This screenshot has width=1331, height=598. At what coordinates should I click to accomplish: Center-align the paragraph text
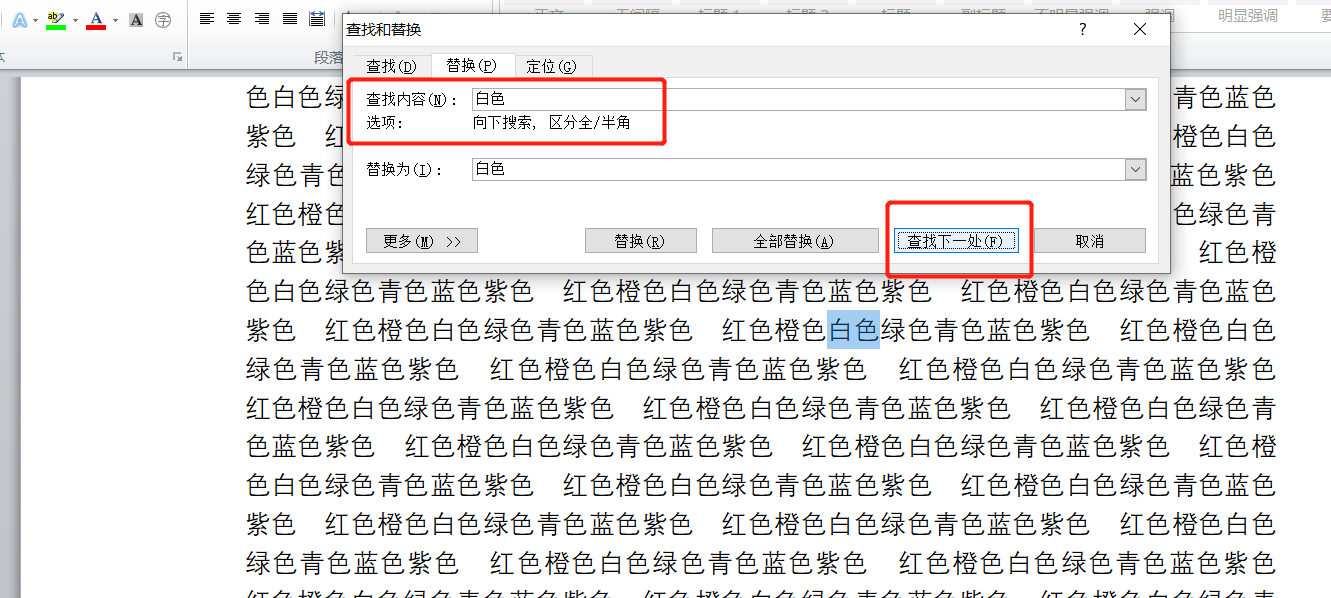coord(234,19)
